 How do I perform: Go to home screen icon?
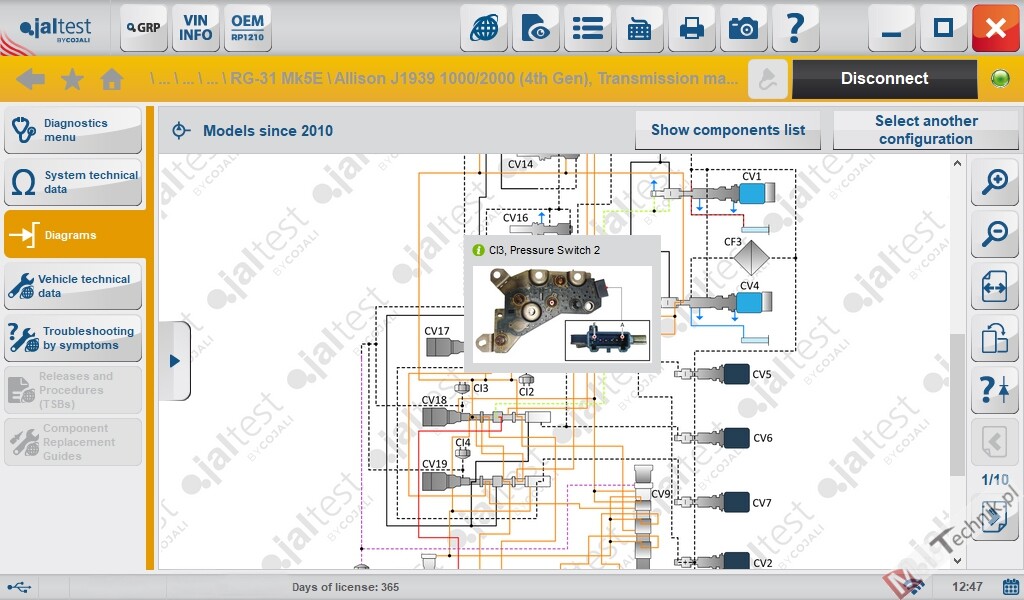point(112,79)
